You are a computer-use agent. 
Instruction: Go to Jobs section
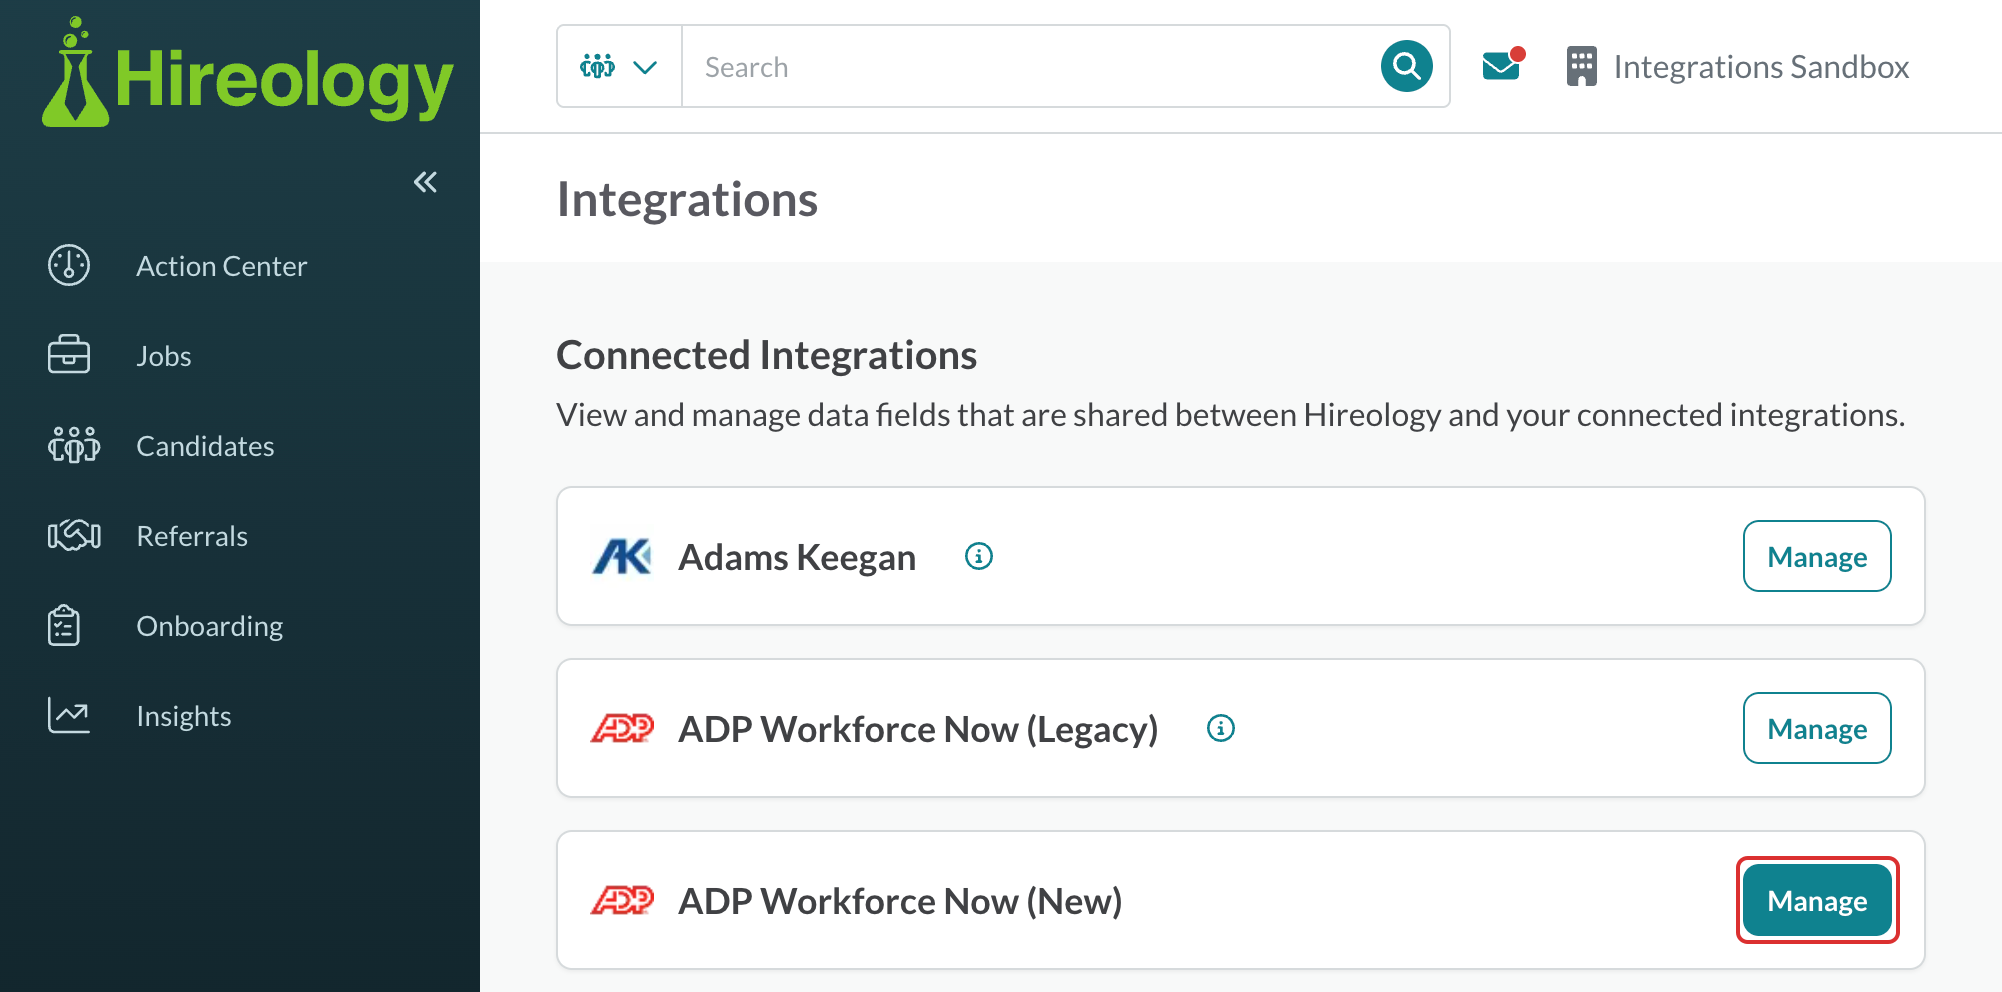(x=164, y=356)
